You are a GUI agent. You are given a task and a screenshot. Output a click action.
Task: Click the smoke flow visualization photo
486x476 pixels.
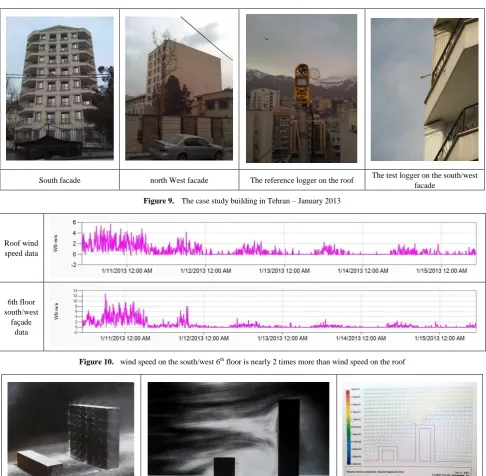pyautogui.click(x=238, y=429)
